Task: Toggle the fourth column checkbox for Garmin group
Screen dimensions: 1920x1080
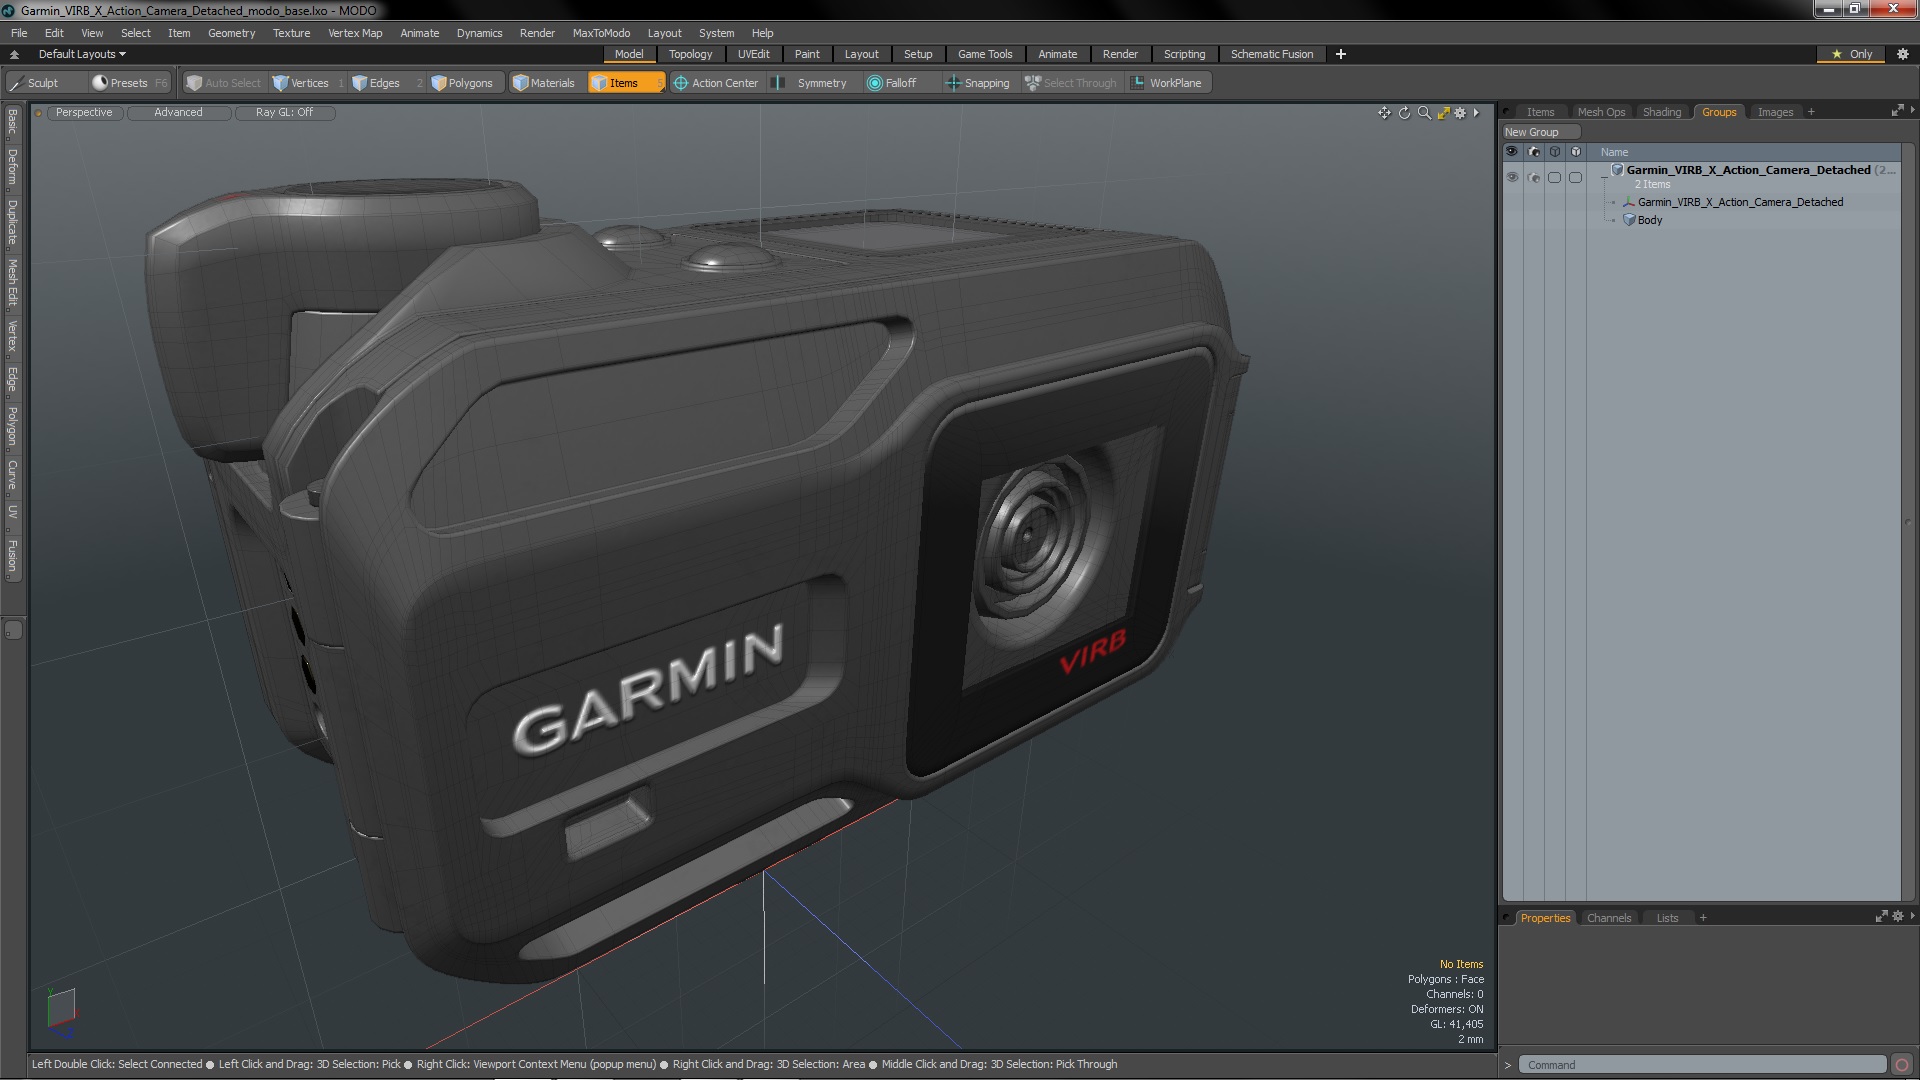Action: (1575, 177)
